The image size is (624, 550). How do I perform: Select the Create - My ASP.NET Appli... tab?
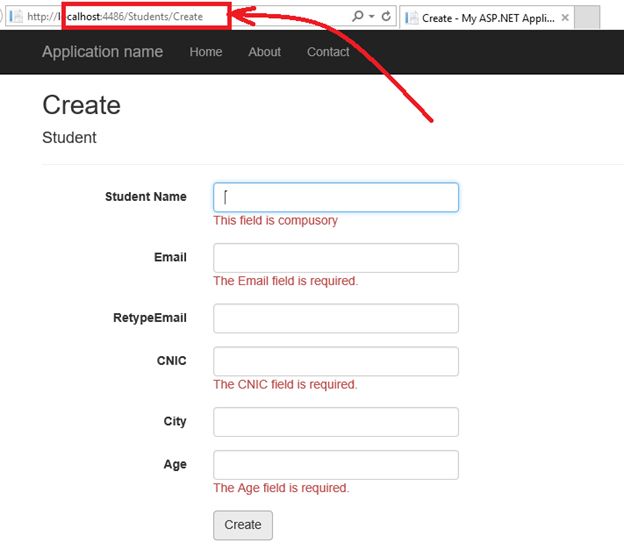487,18
